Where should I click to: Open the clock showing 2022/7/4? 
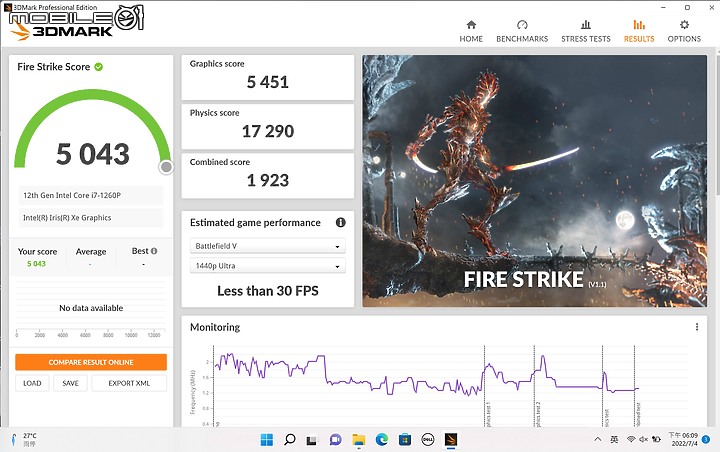point(683,439)
